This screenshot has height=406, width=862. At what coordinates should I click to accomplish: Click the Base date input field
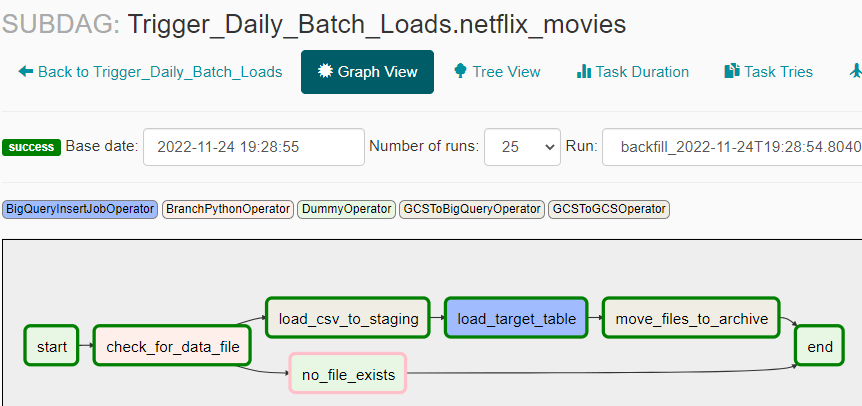254,147
